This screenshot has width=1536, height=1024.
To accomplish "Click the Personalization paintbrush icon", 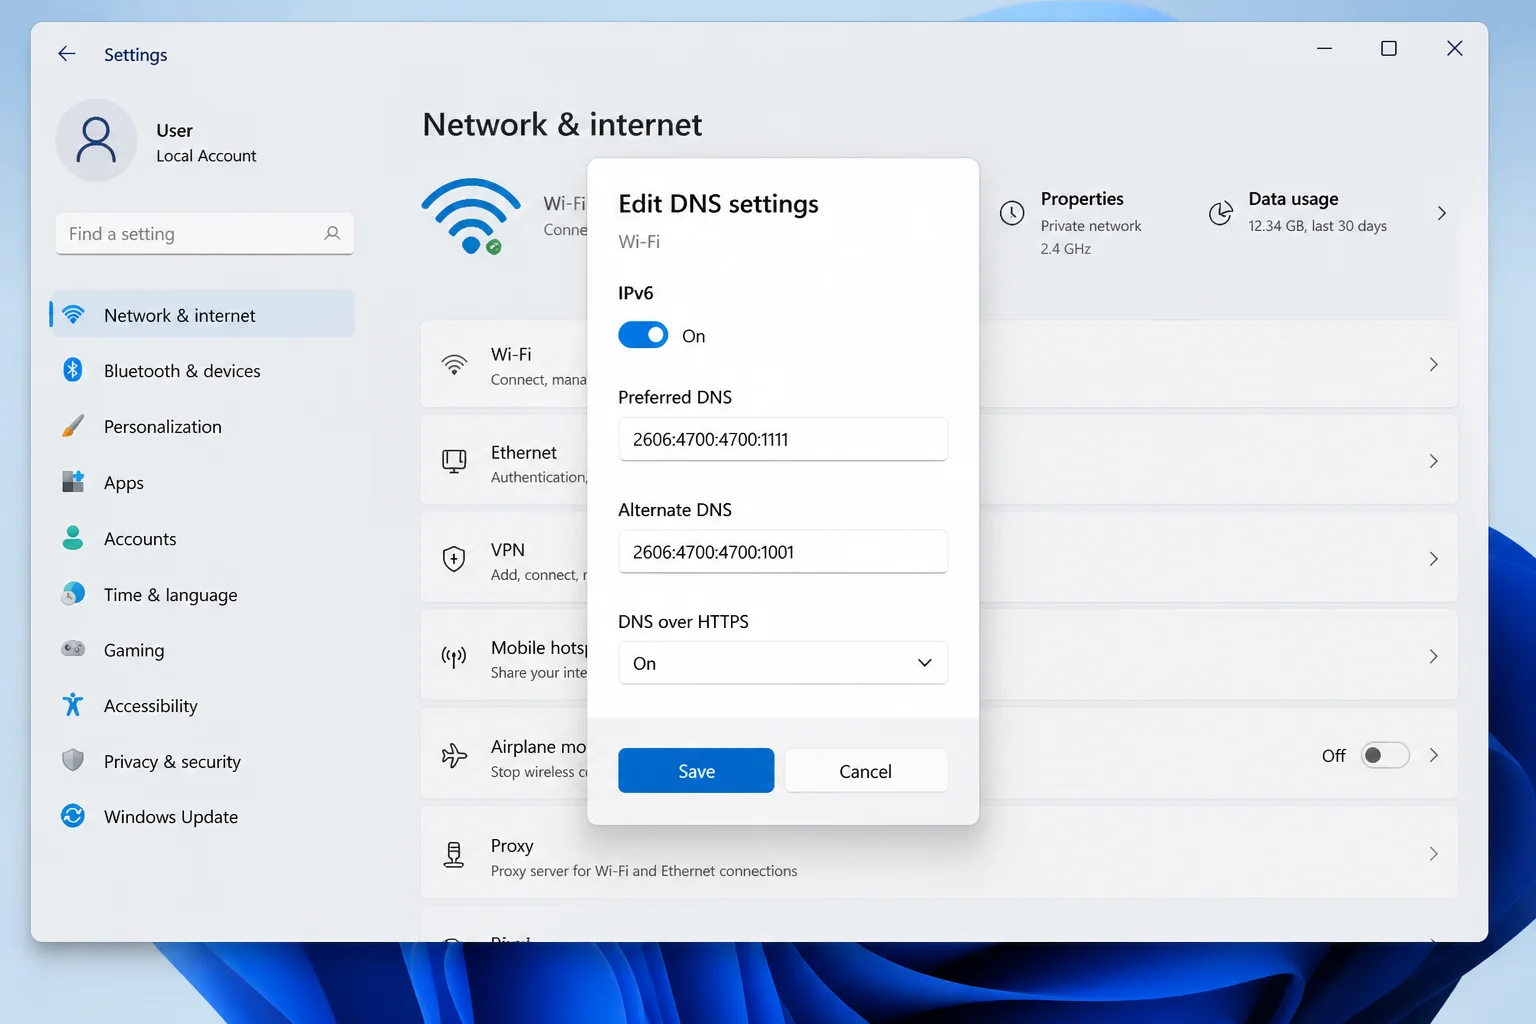I will [x=73, y=426].
